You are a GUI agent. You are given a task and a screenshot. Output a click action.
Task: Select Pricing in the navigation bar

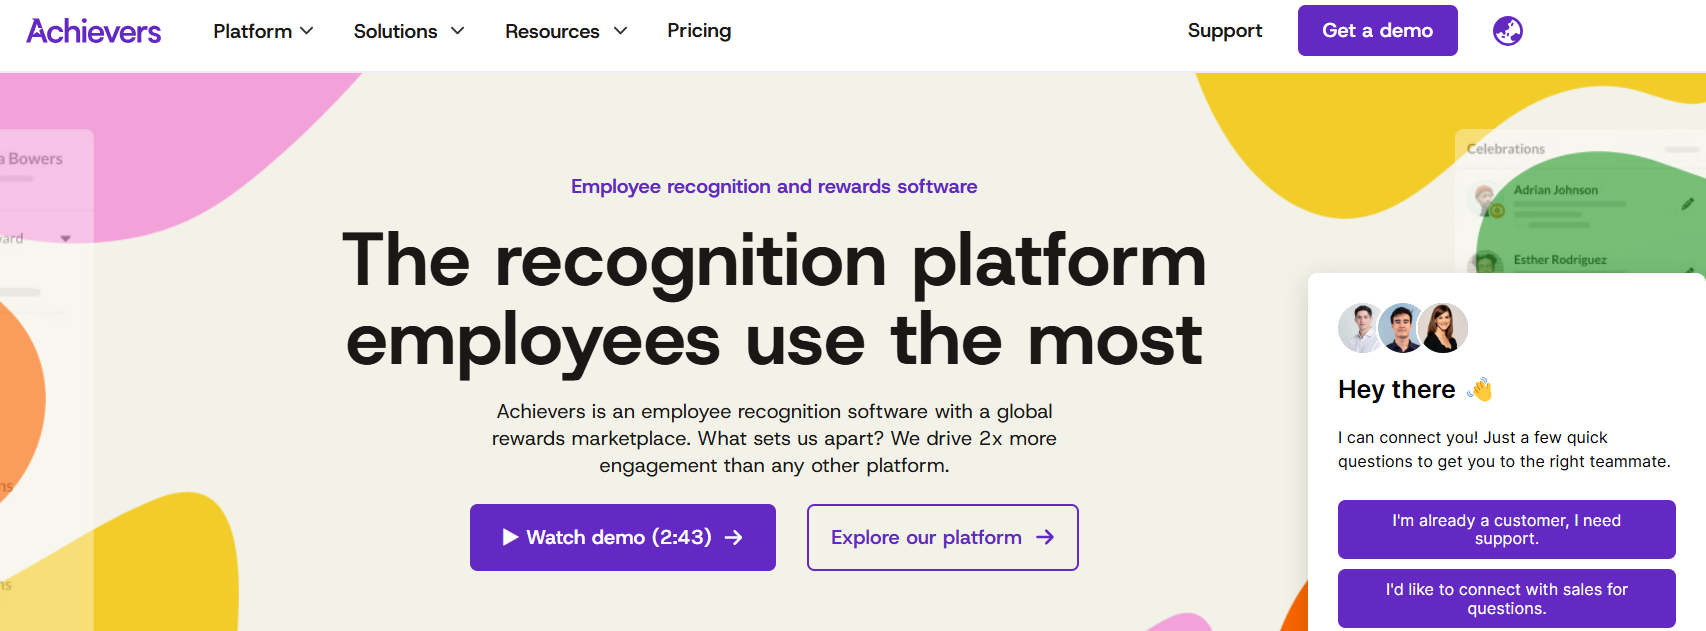click(x=698, y=31)
